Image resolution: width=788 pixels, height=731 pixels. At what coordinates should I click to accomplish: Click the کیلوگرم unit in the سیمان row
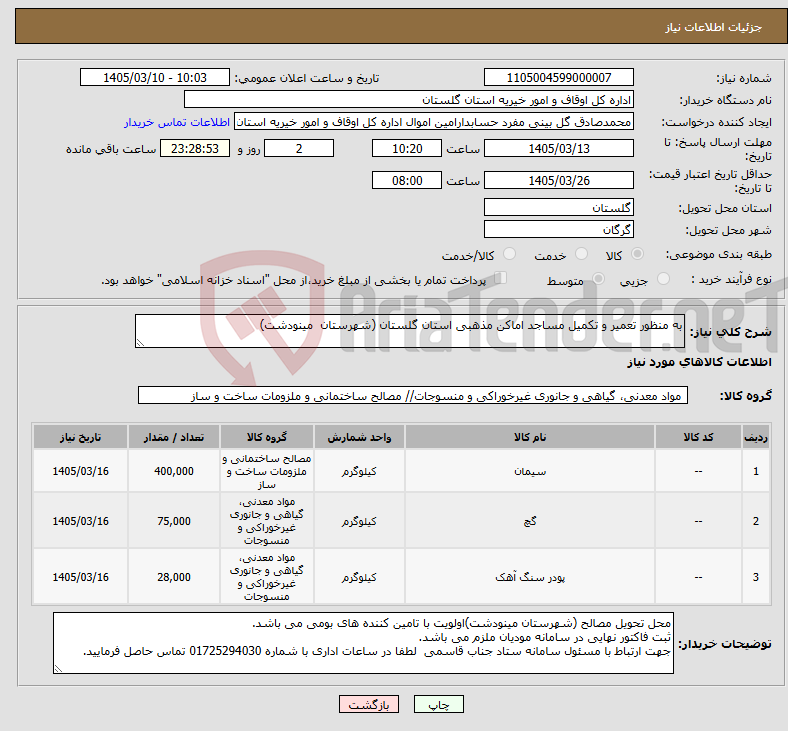pyautogui.click(x=359, y=471)
